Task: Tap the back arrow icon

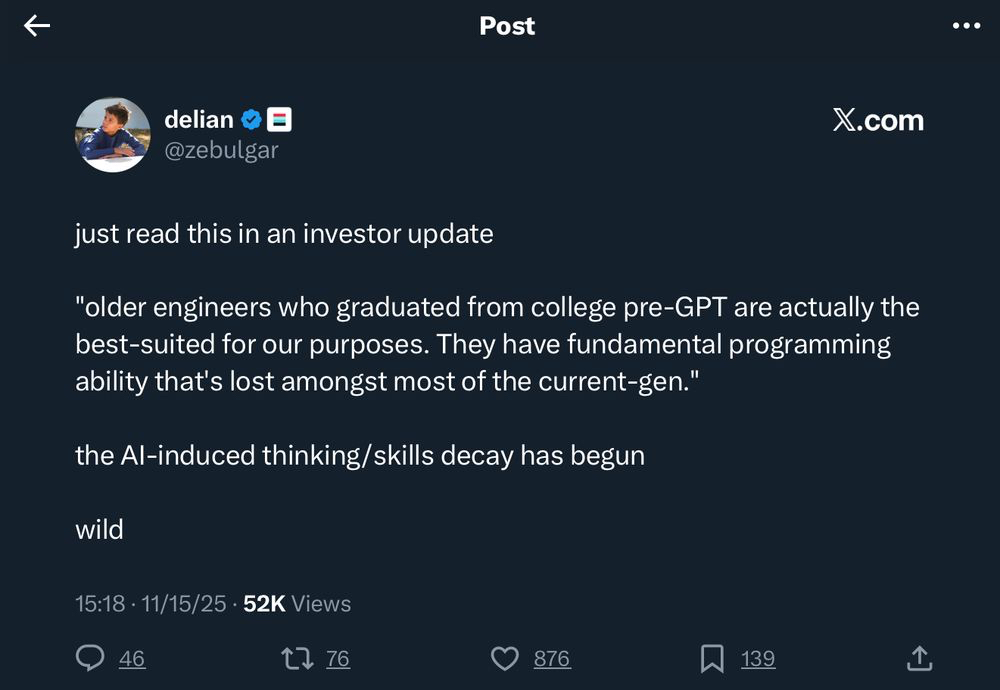Action: tap(37, 27)
